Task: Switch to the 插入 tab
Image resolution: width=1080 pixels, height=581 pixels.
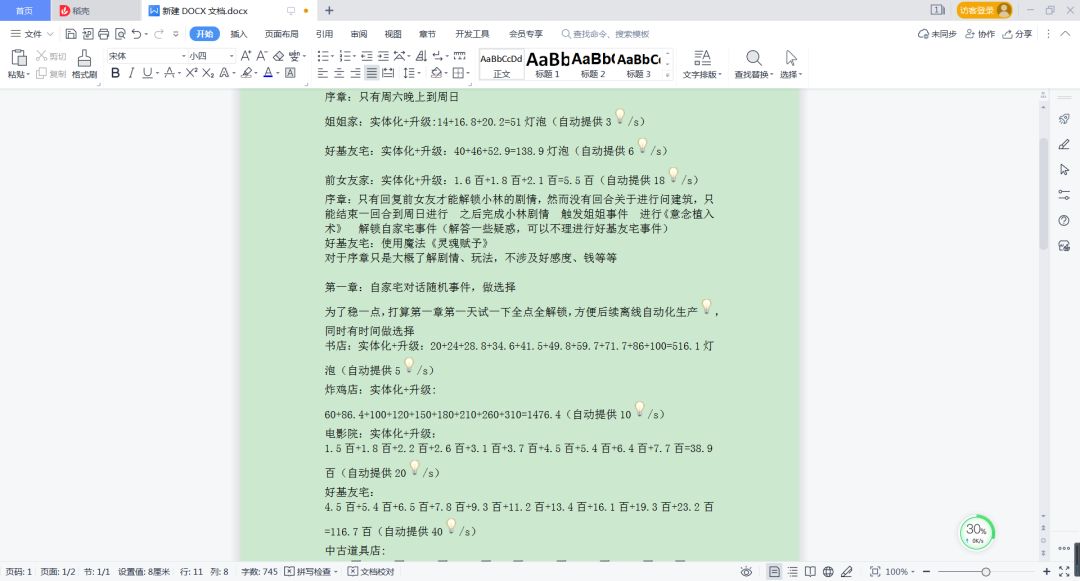Action: [x=238, y=34]
